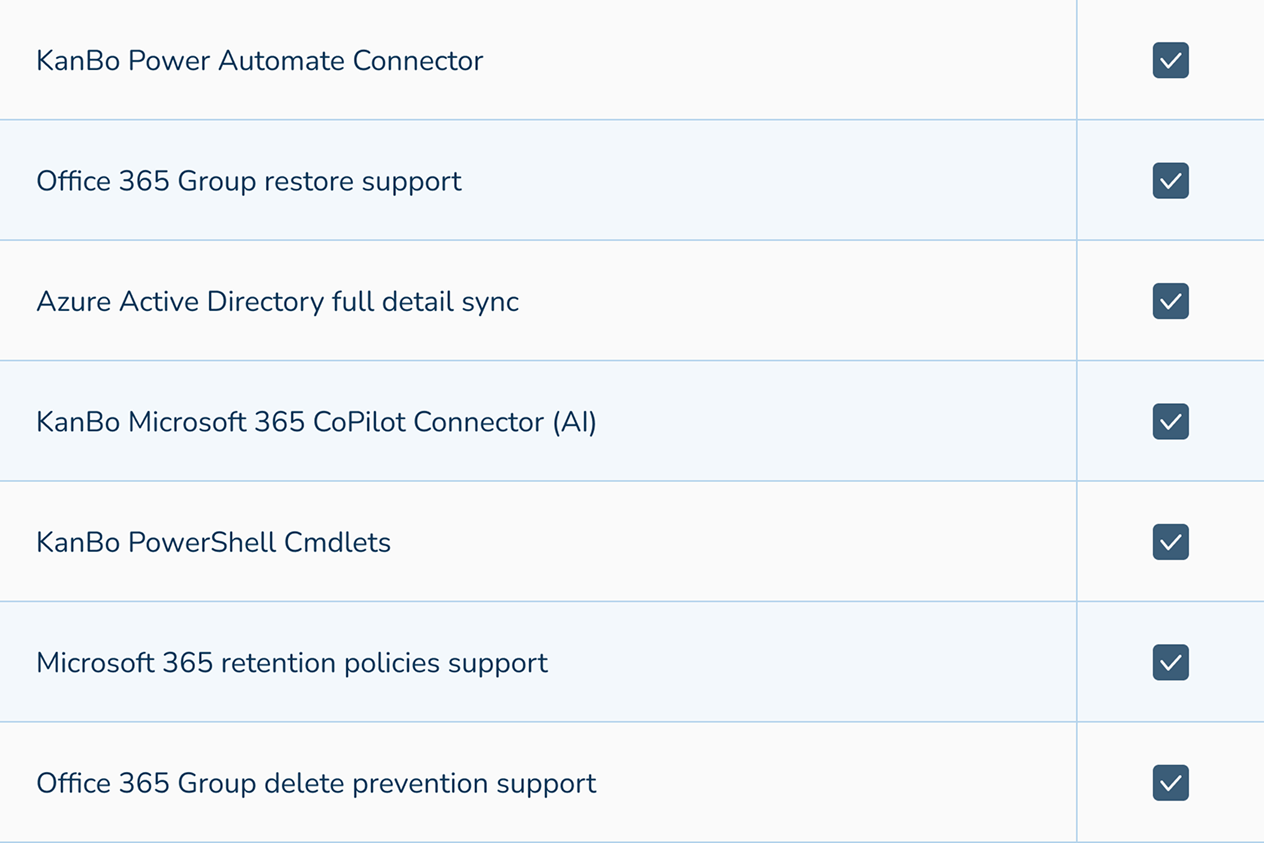Toggle the KanBo Power Automate Connector checkbox
The height and width of the screenshot is (843, 1264).
coord(1170,60)
